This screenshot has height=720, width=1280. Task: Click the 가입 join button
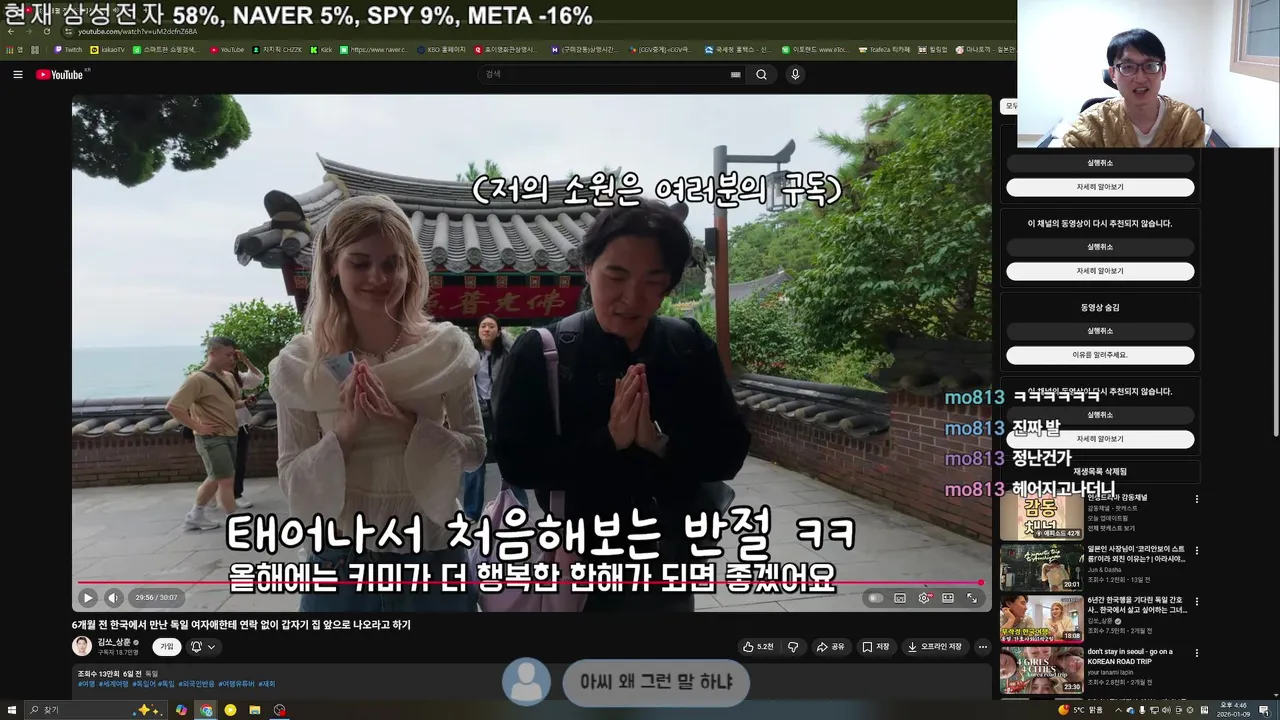(x=167, y=647)
